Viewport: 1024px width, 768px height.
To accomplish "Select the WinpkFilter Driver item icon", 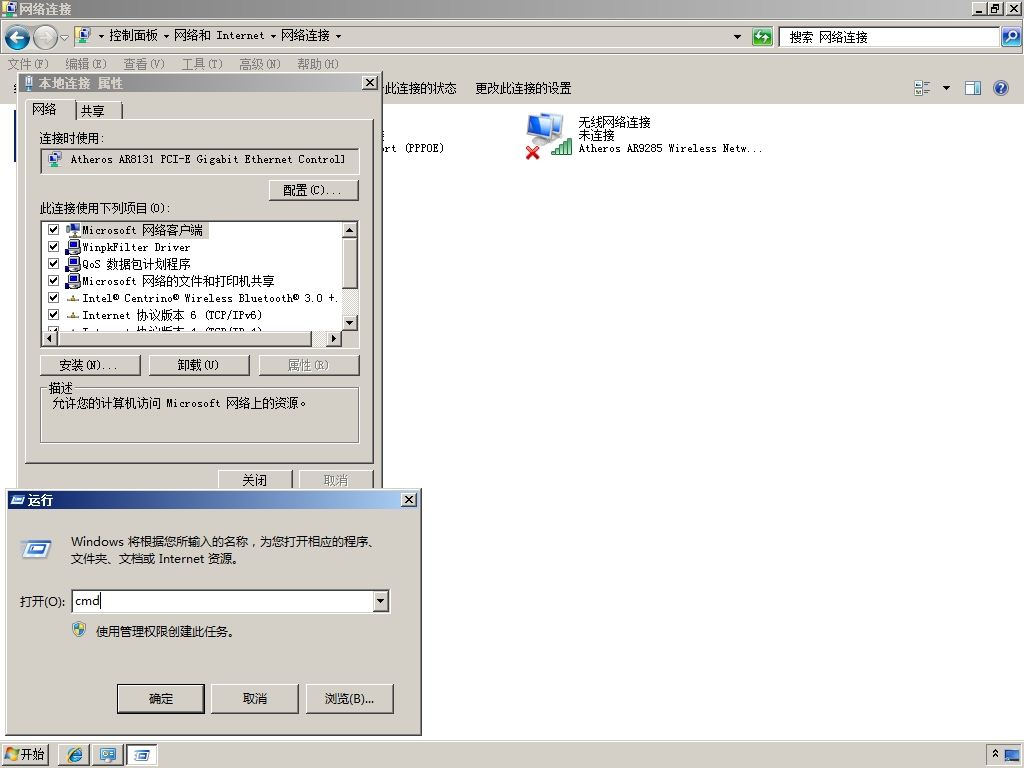I will coord(73,247).
